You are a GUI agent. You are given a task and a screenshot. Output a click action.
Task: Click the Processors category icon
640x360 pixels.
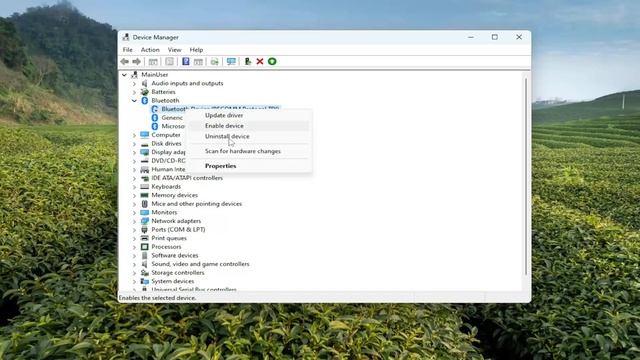pos(144,247)
